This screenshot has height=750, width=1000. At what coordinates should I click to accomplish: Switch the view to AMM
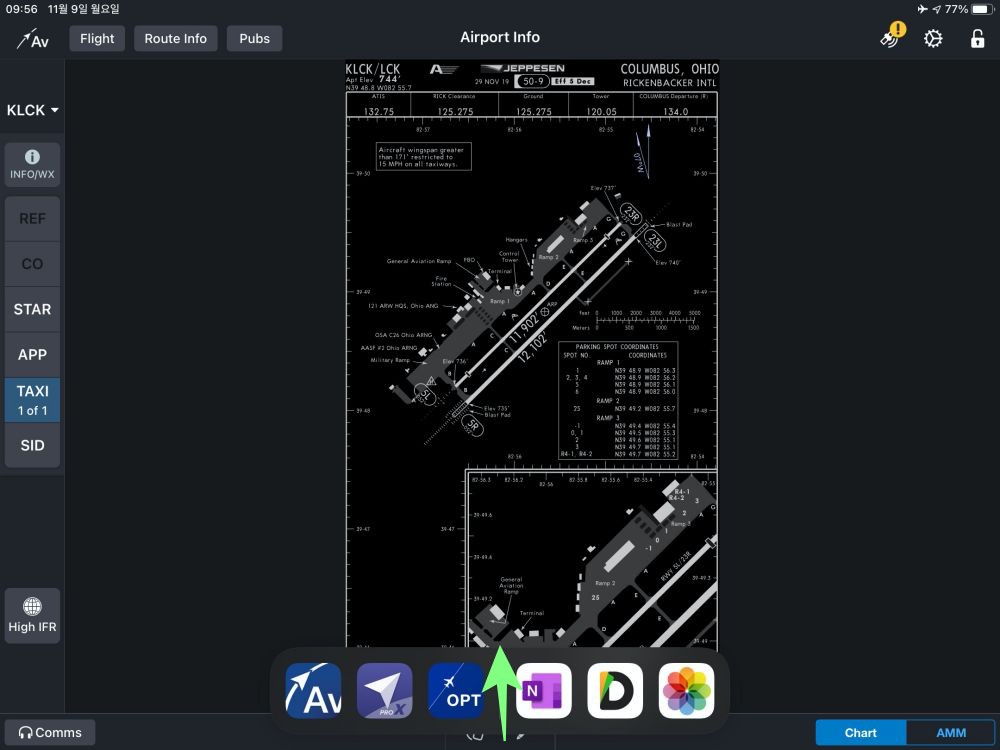tap(950, 733)
